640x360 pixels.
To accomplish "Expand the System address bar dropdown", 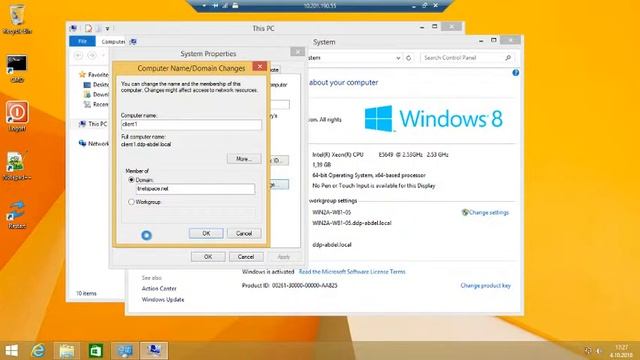I will point(398,58).
